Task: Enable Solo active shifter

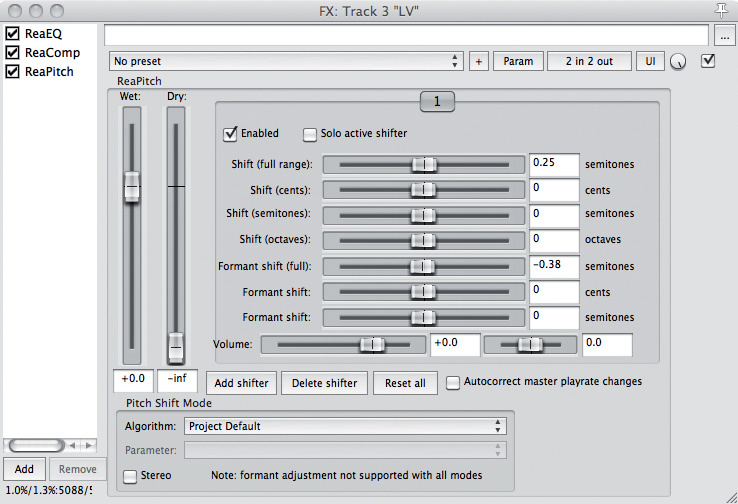Action: point(310,133)
